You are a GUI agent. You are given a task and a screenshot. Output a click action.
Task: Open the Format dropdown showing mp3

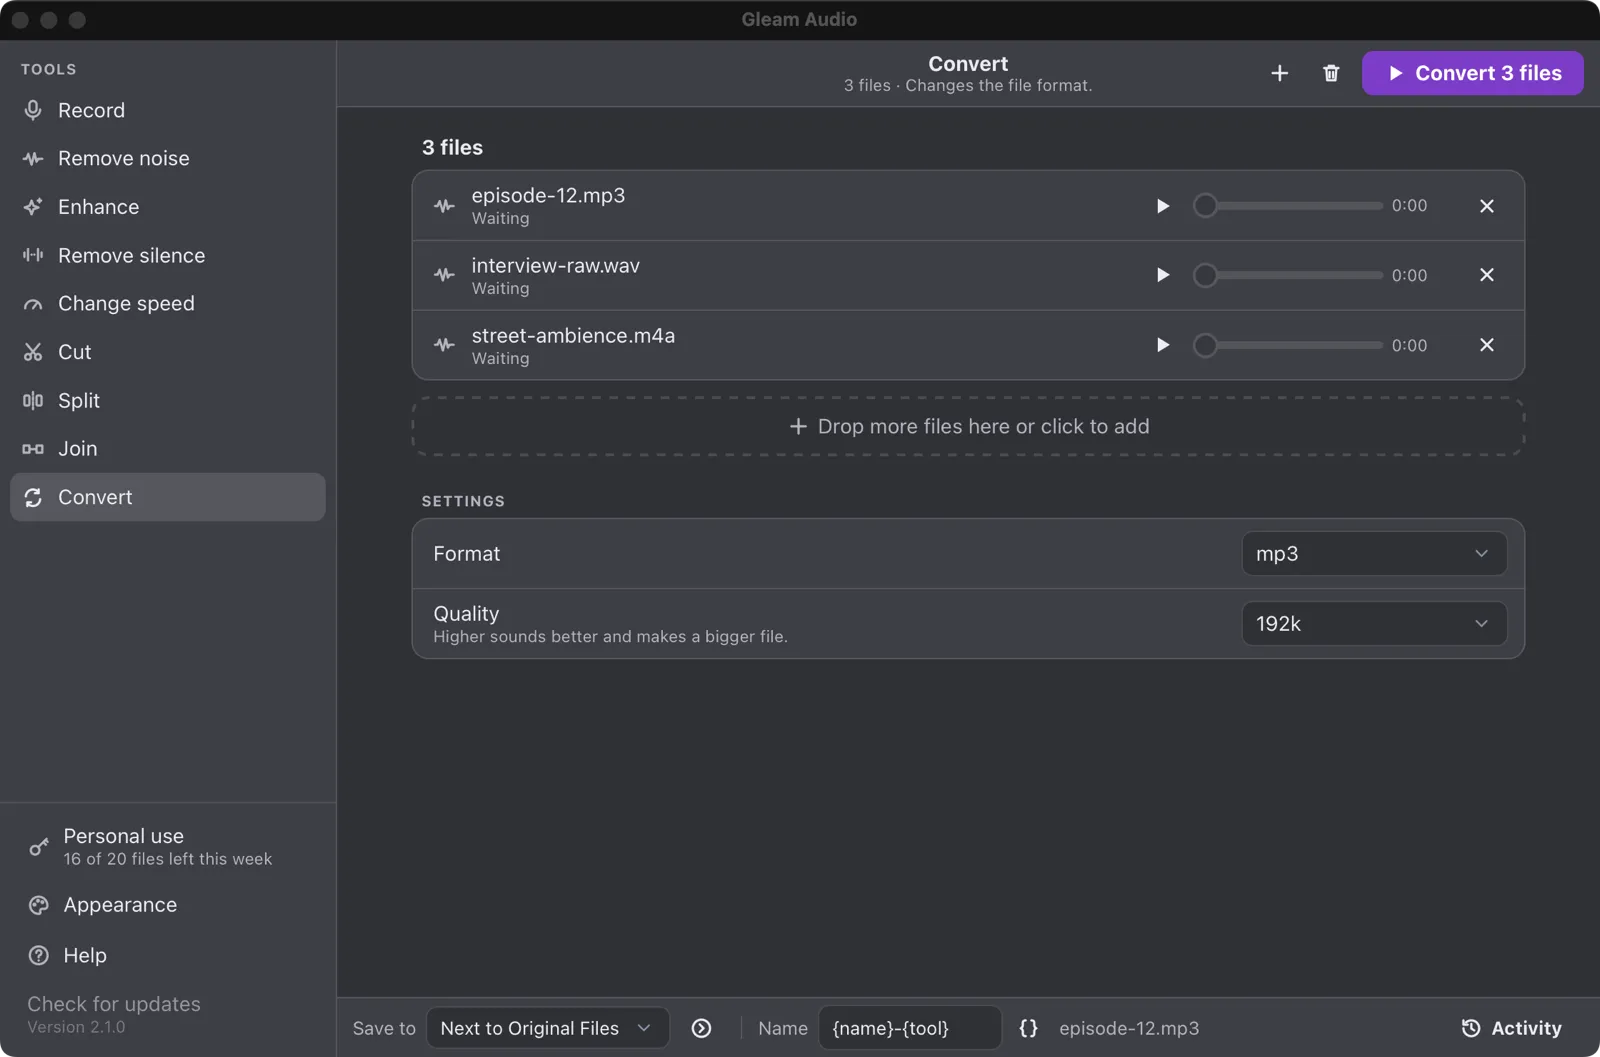coord(1374,554)
